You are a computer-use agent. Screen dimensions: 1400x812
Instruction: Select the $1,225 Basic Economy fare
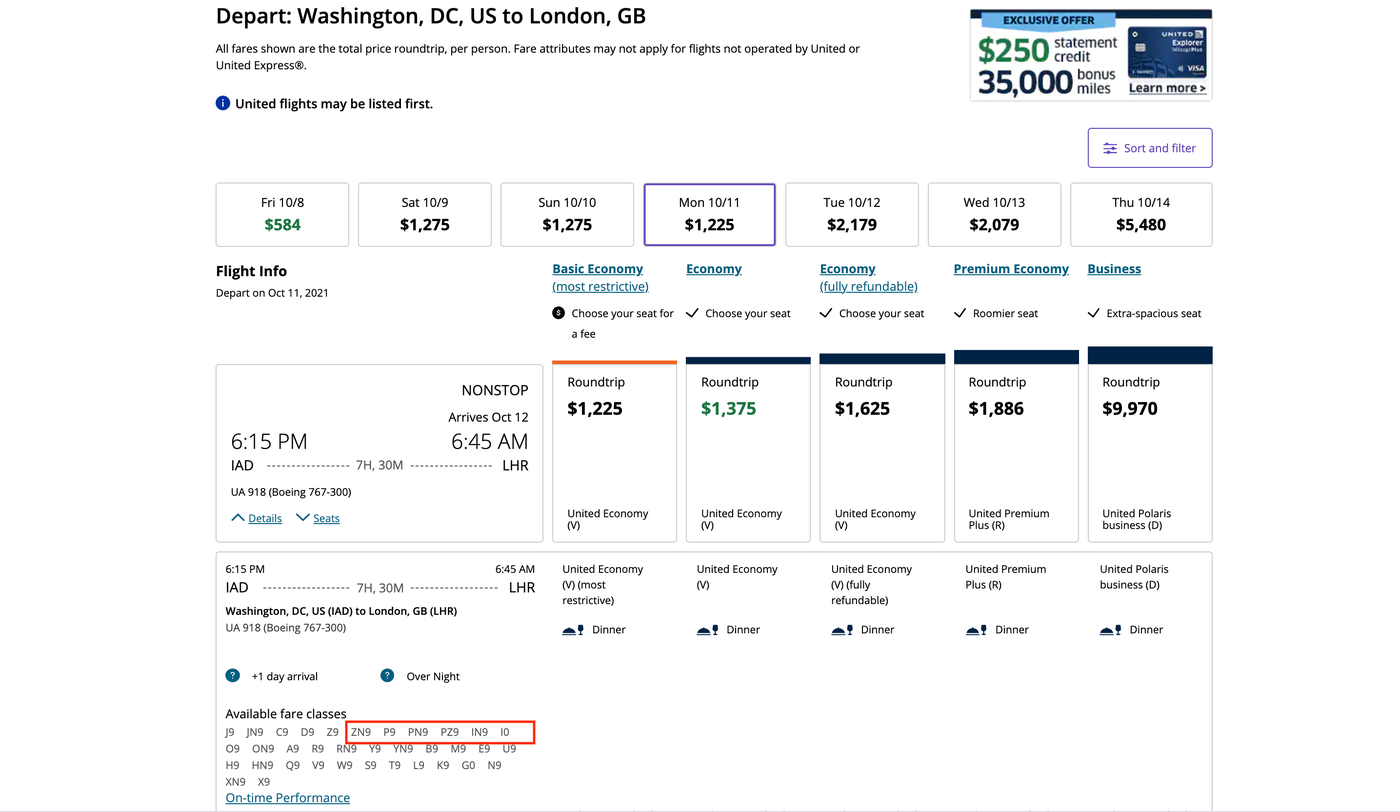coord(614,452)
